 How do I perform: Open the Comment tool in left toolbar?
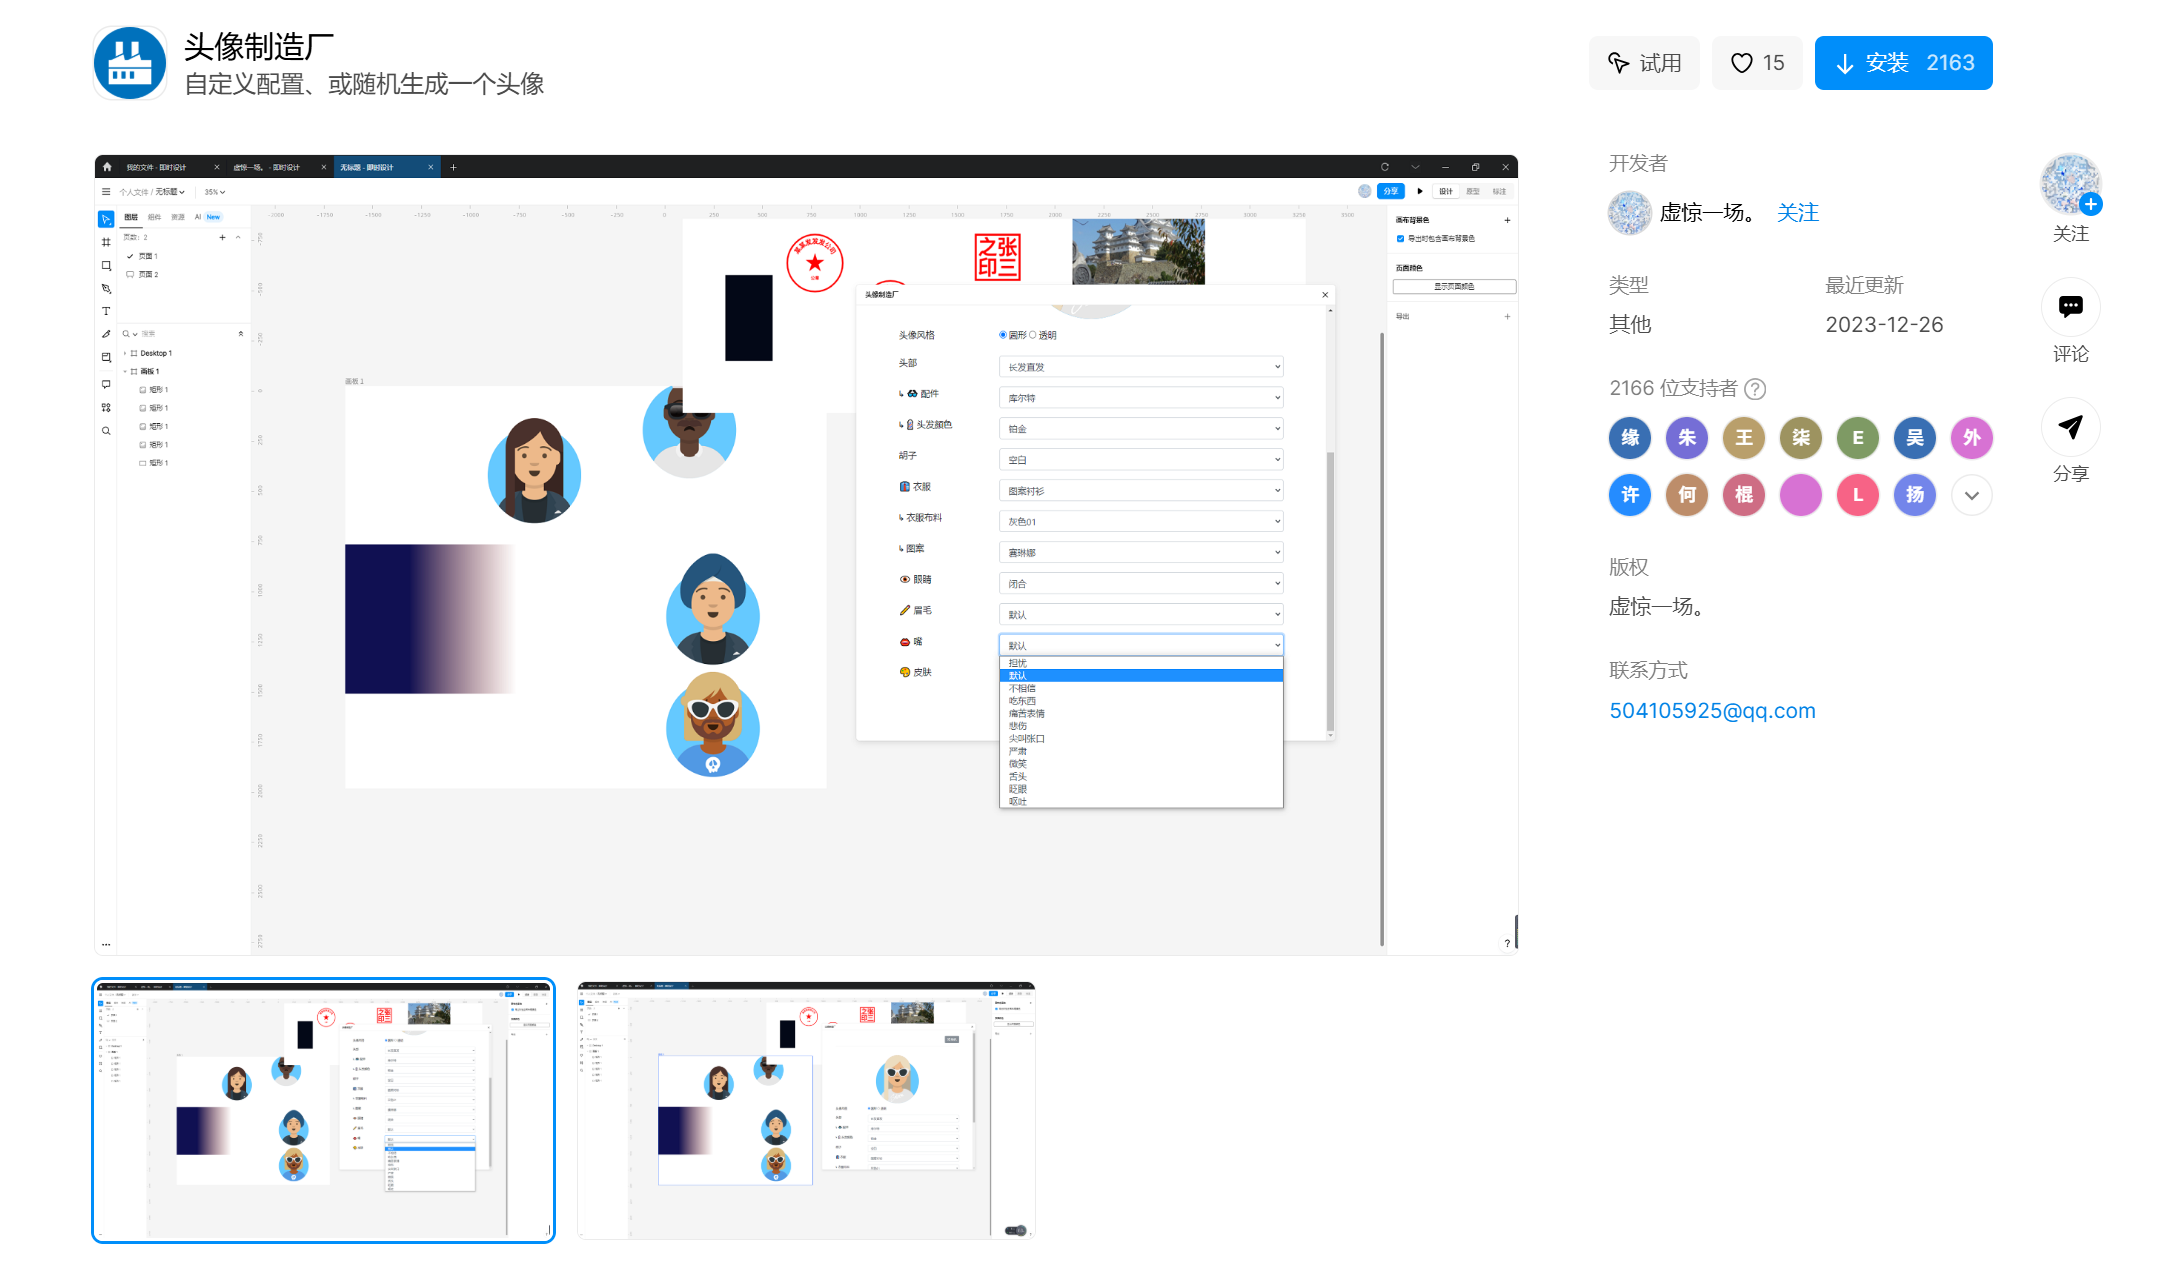tap(106, 385)
